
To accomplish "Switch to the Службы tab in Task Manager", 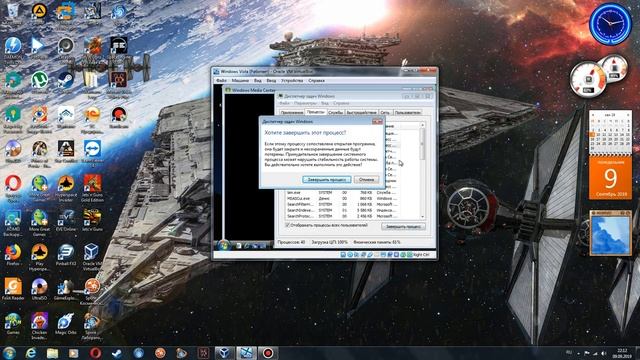I will (336, 112).
